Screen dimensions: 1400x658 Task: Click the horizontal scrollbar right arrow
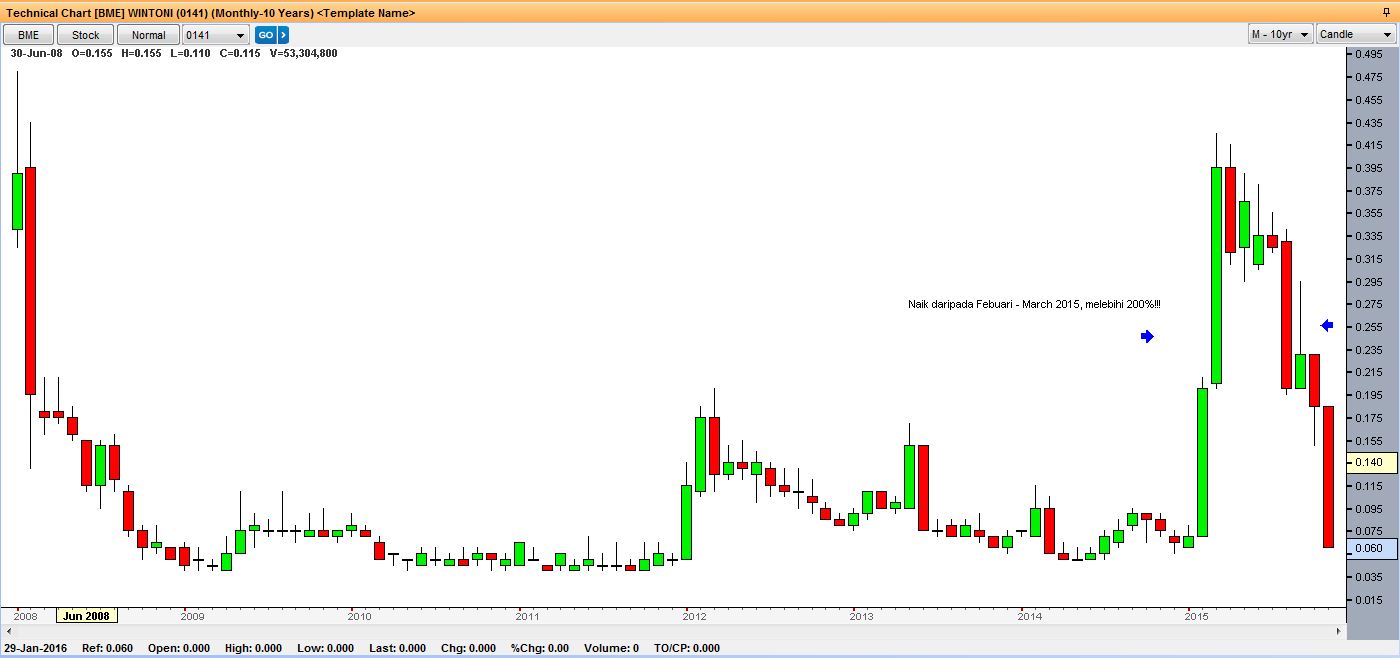coord(1339,632)
